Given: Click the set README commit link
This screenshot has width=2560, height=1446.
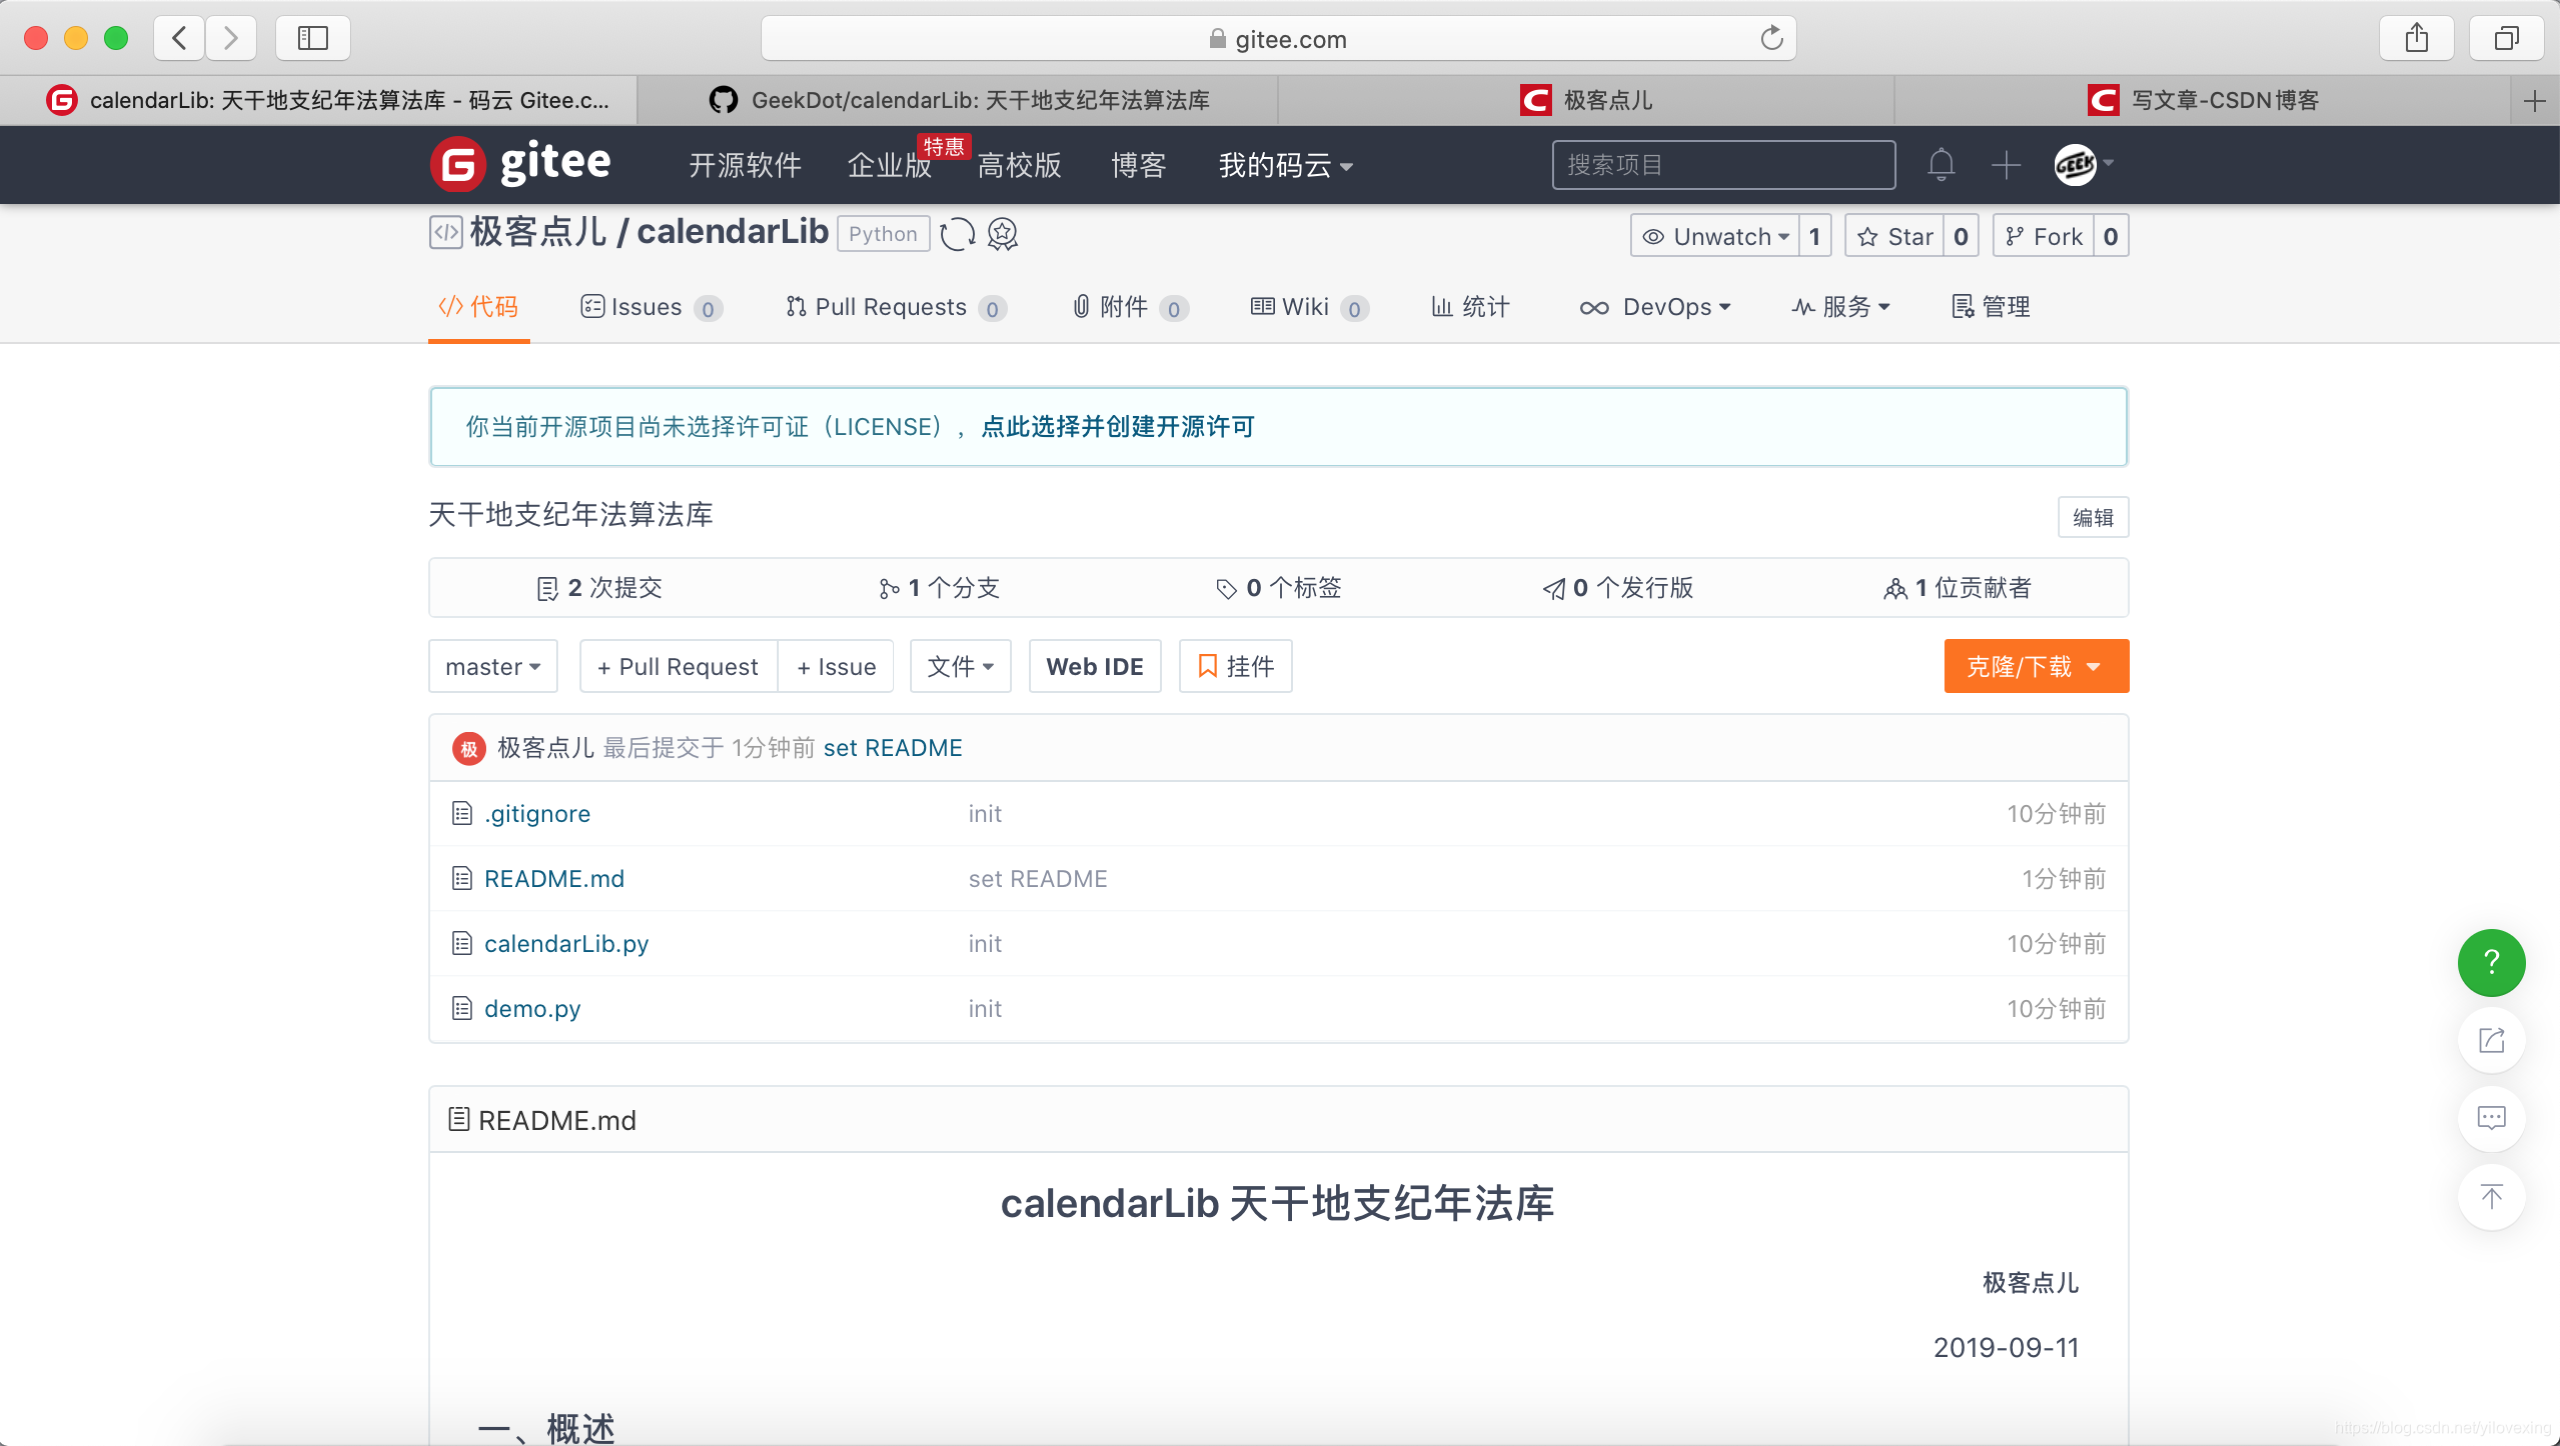Looking at the screenshot, I should coord(893,748).
